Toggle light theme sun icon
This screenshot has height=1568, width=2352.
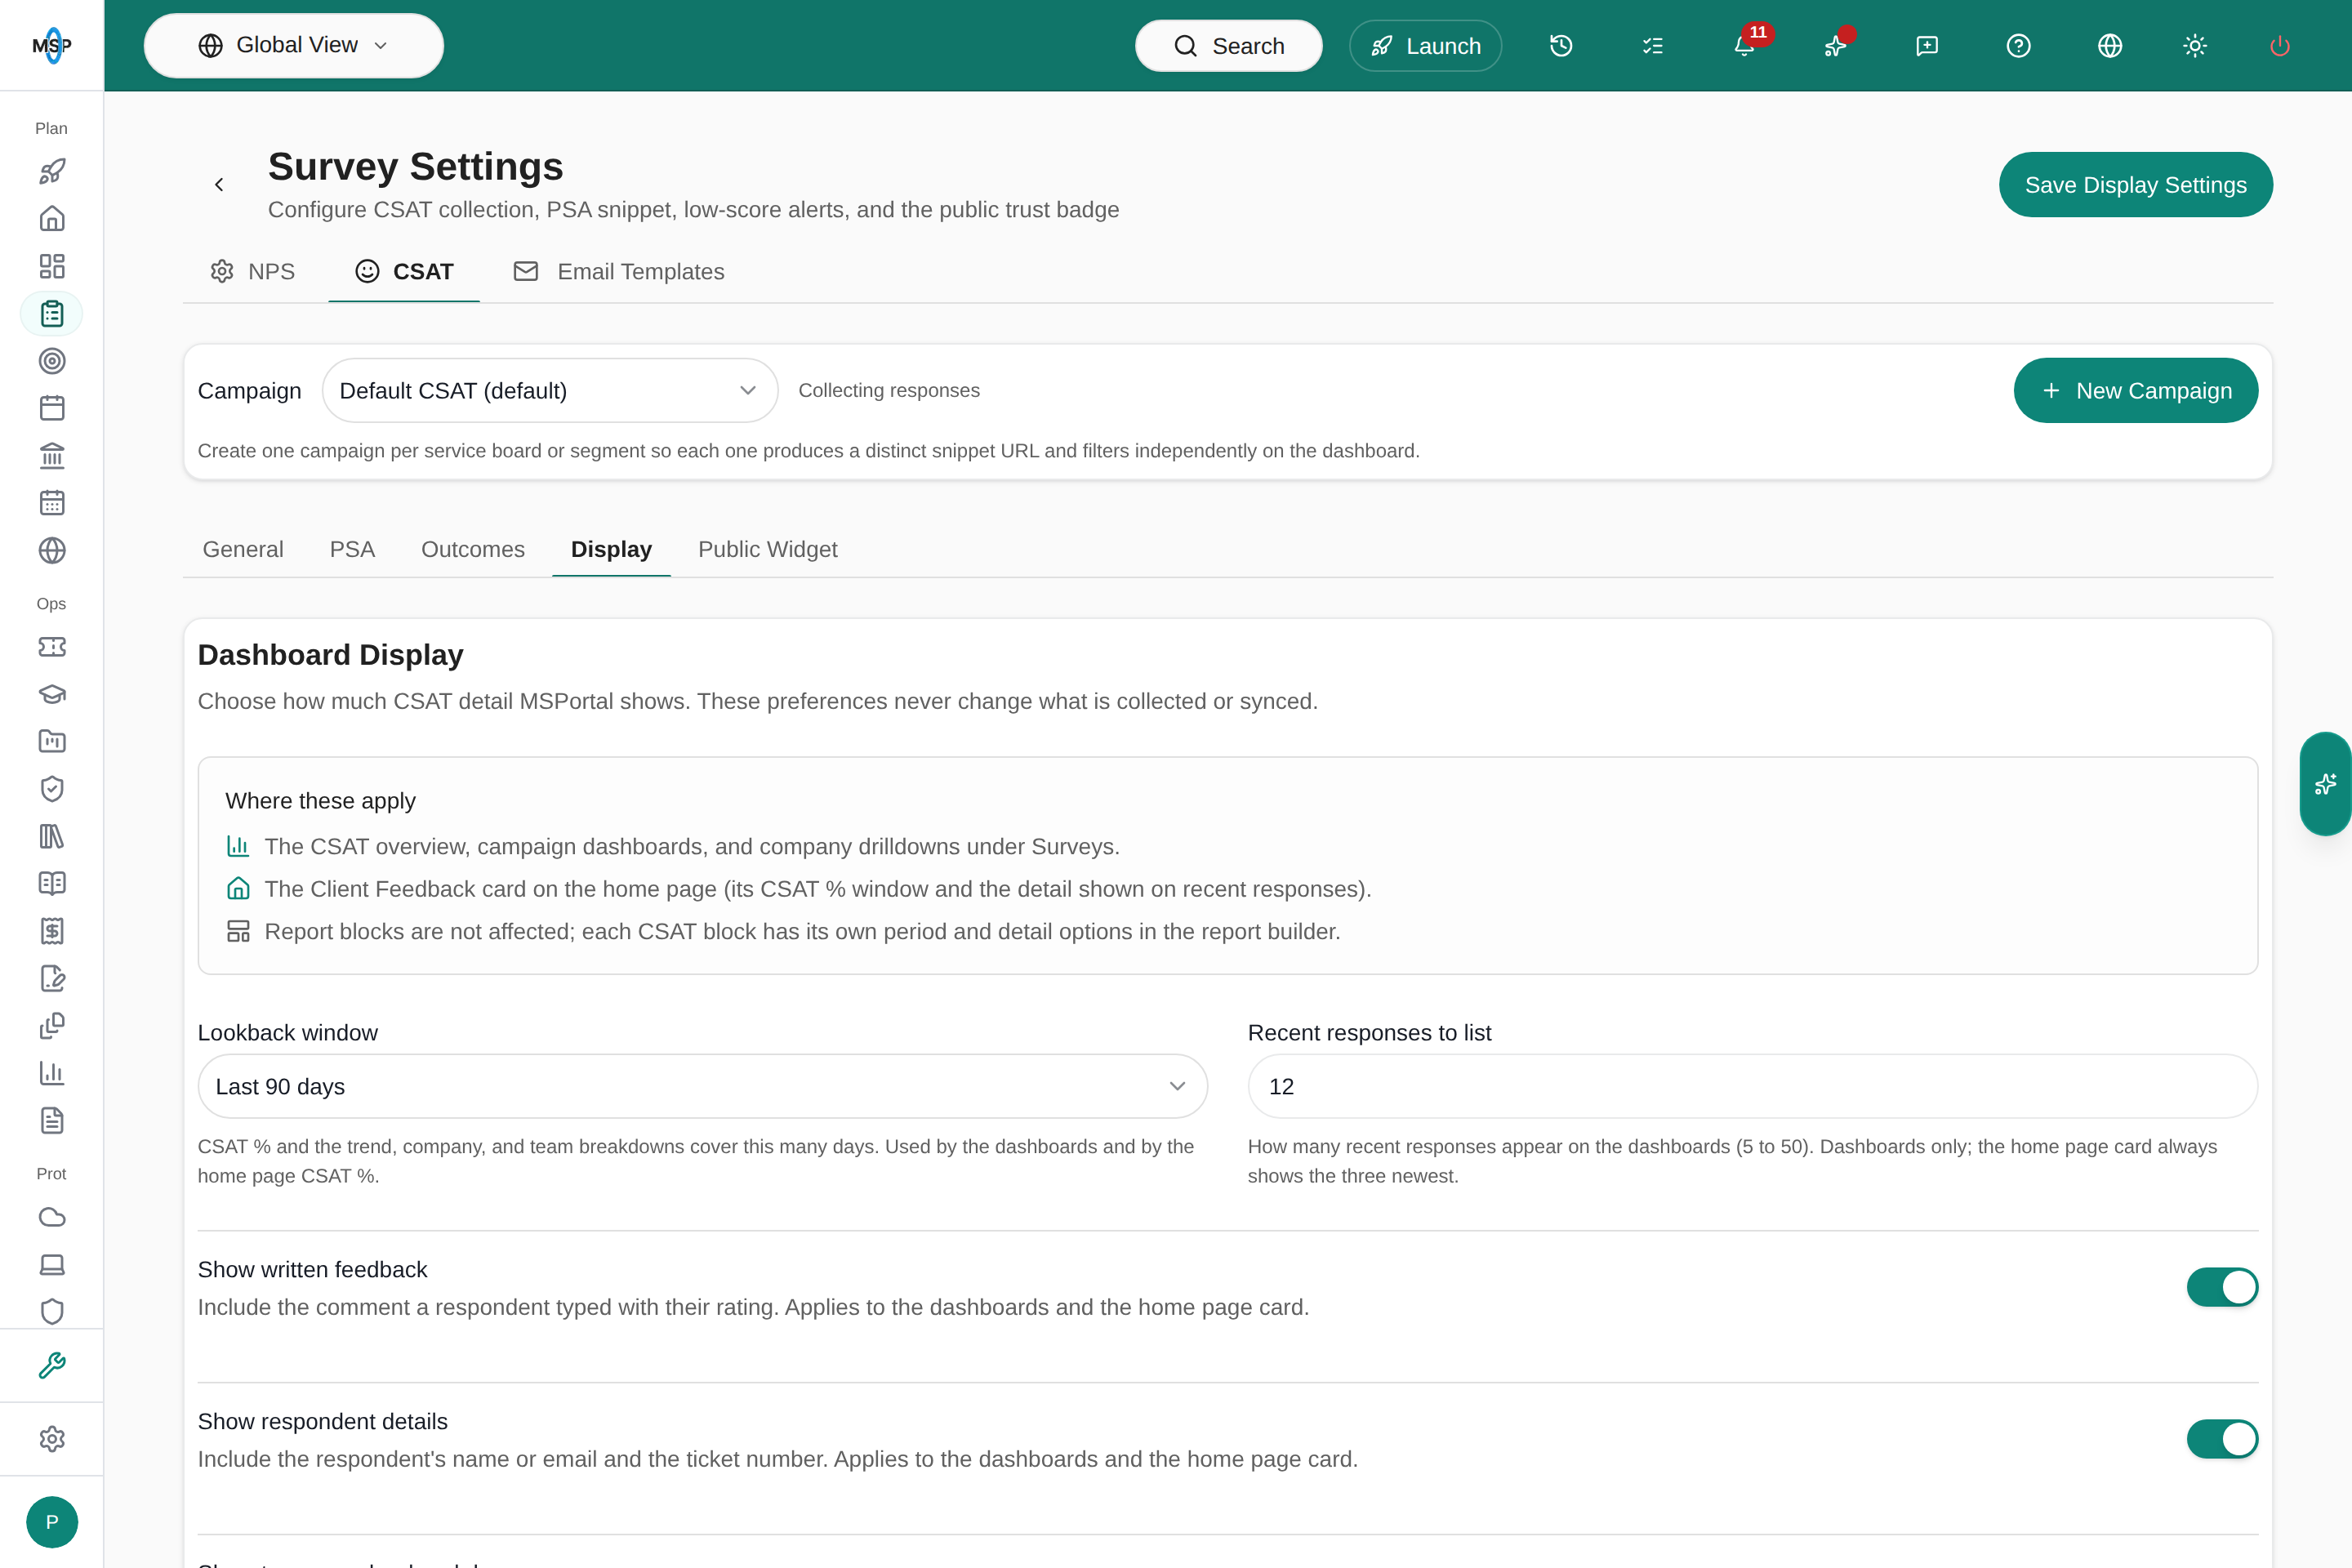coord(2195,46)
